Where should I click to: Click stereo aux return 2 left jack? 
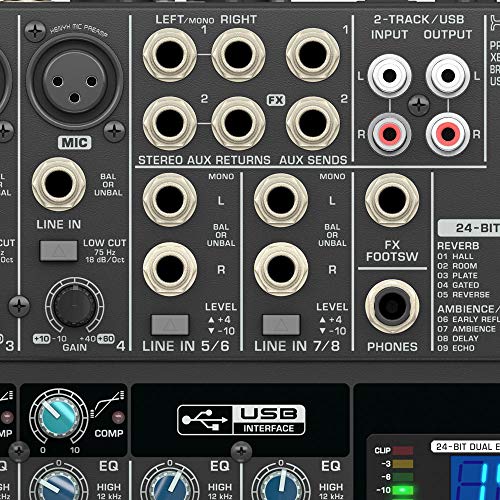[170, 123]
